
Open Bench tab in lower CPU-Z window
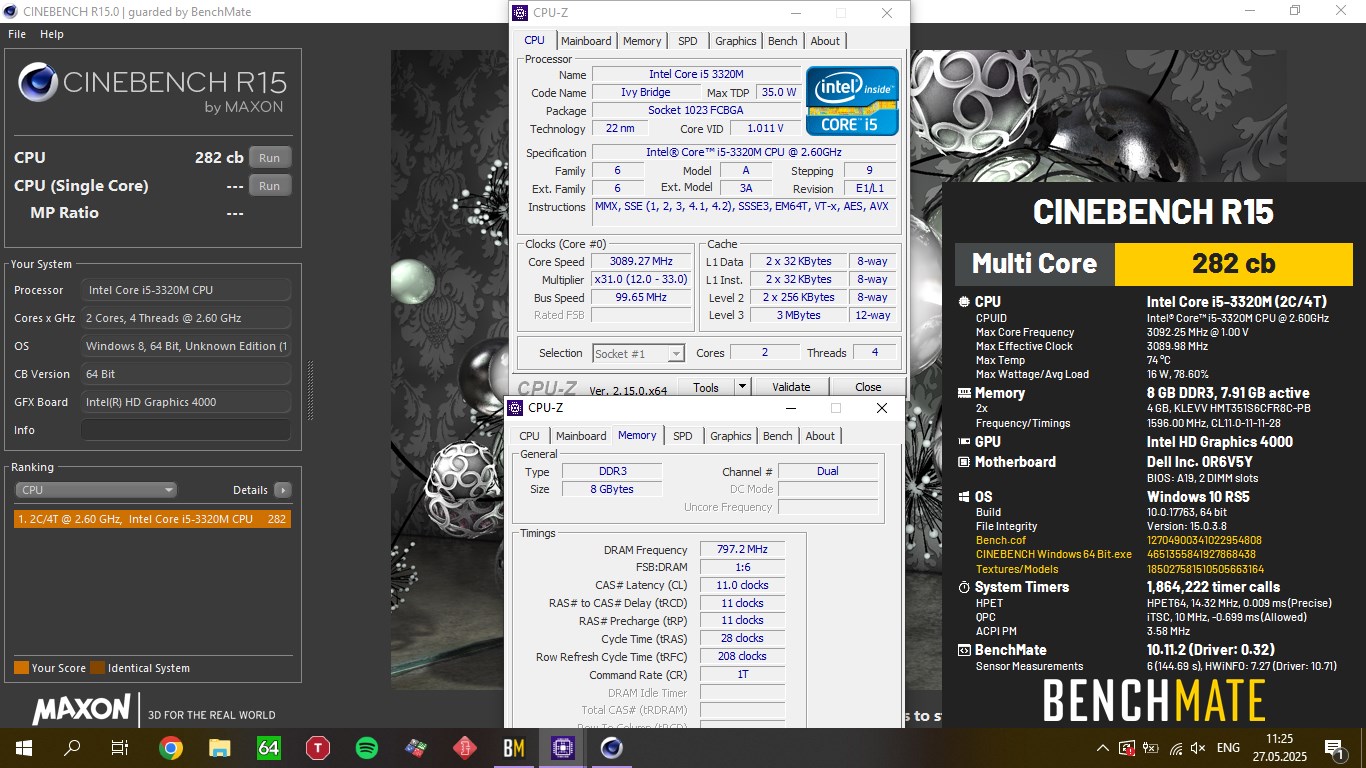click(x=778, y=436)
